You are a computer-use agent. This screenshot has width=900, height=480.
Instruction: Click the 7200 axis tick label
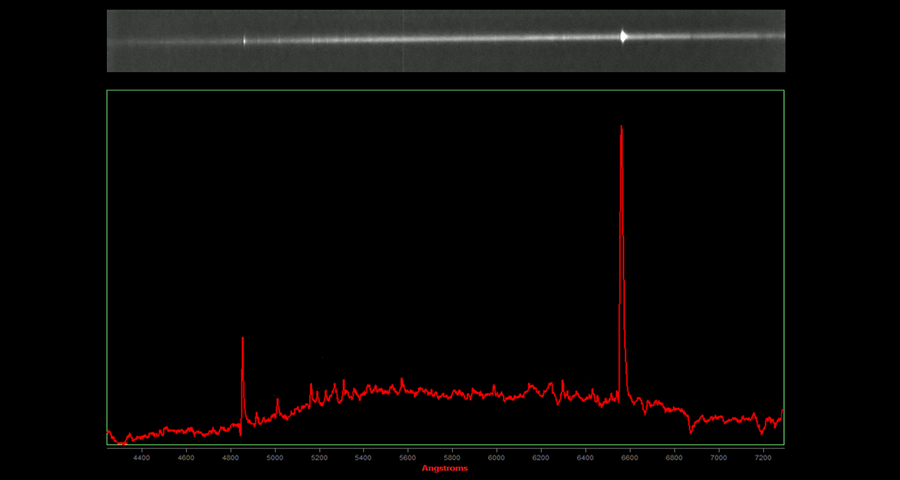(x=763, y=458)
